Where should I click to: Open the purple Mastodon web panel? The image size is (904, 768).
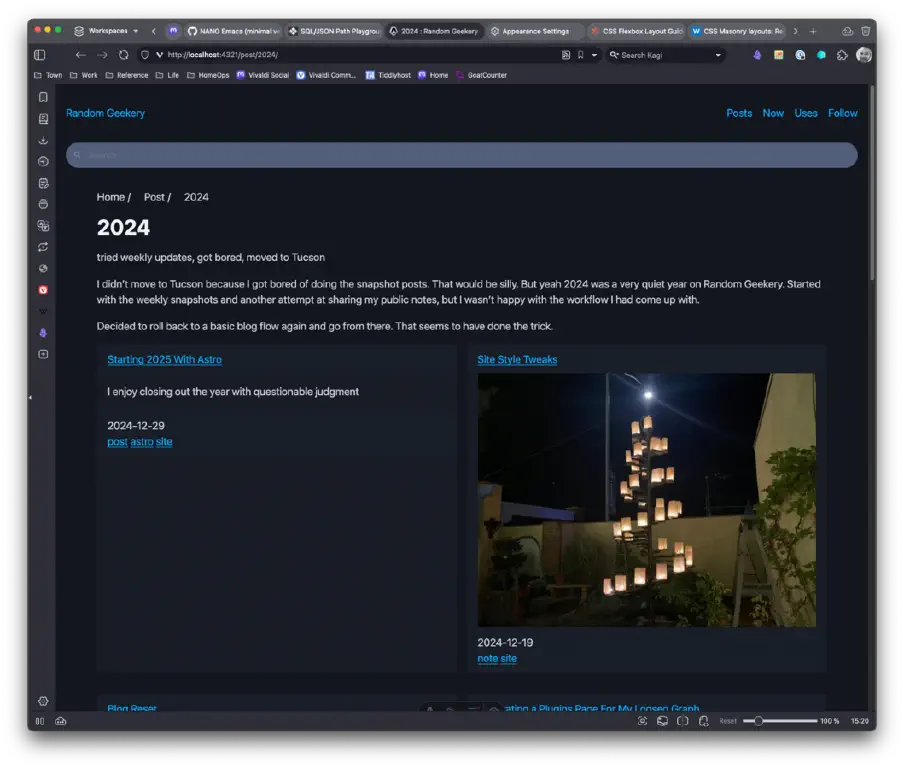(x=43, y=333)
